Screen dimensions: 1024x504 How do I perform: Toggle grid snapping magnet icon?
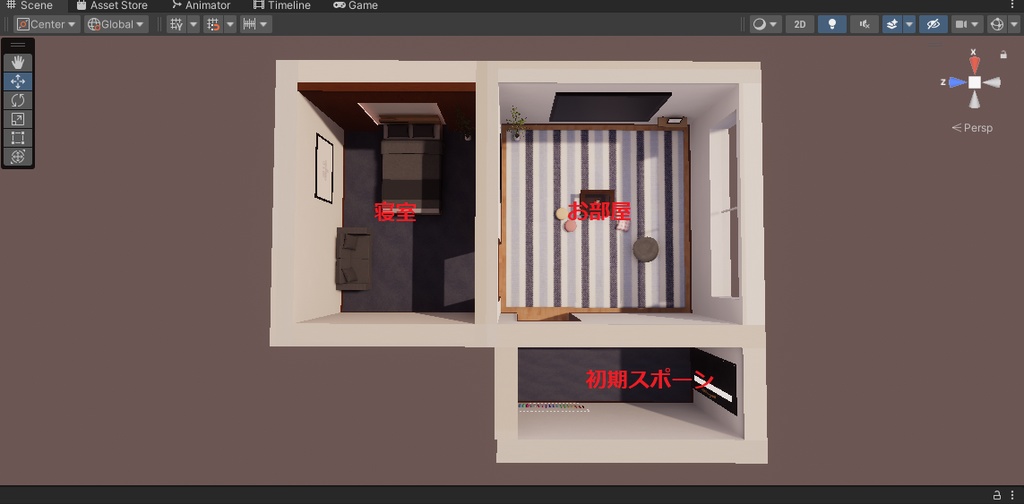coord(213,24)
